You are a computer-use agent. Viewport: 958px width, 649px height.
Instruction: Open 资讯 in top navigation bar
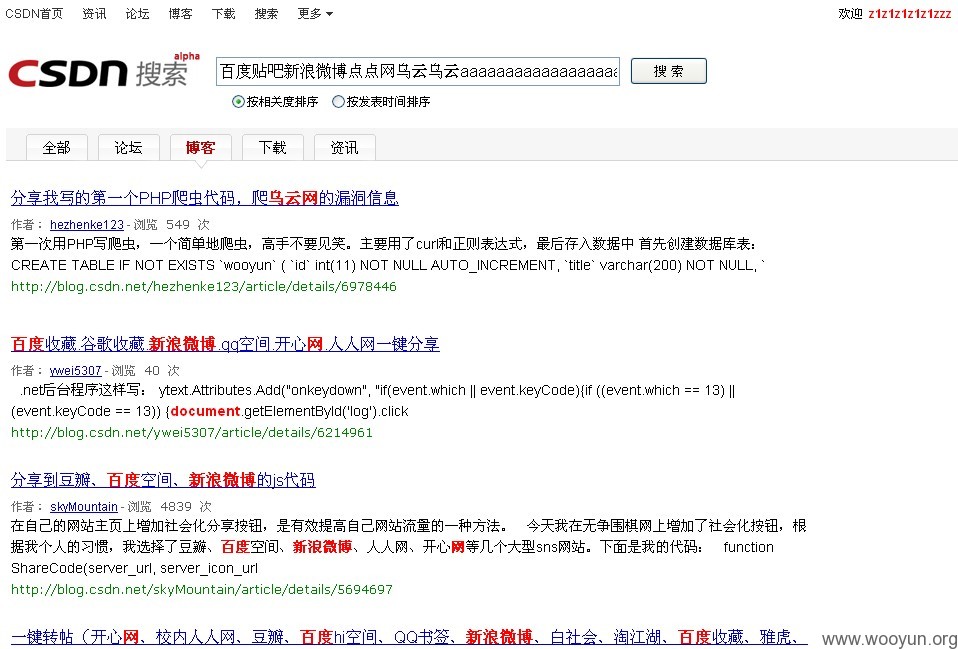click(x=94, y=13)
